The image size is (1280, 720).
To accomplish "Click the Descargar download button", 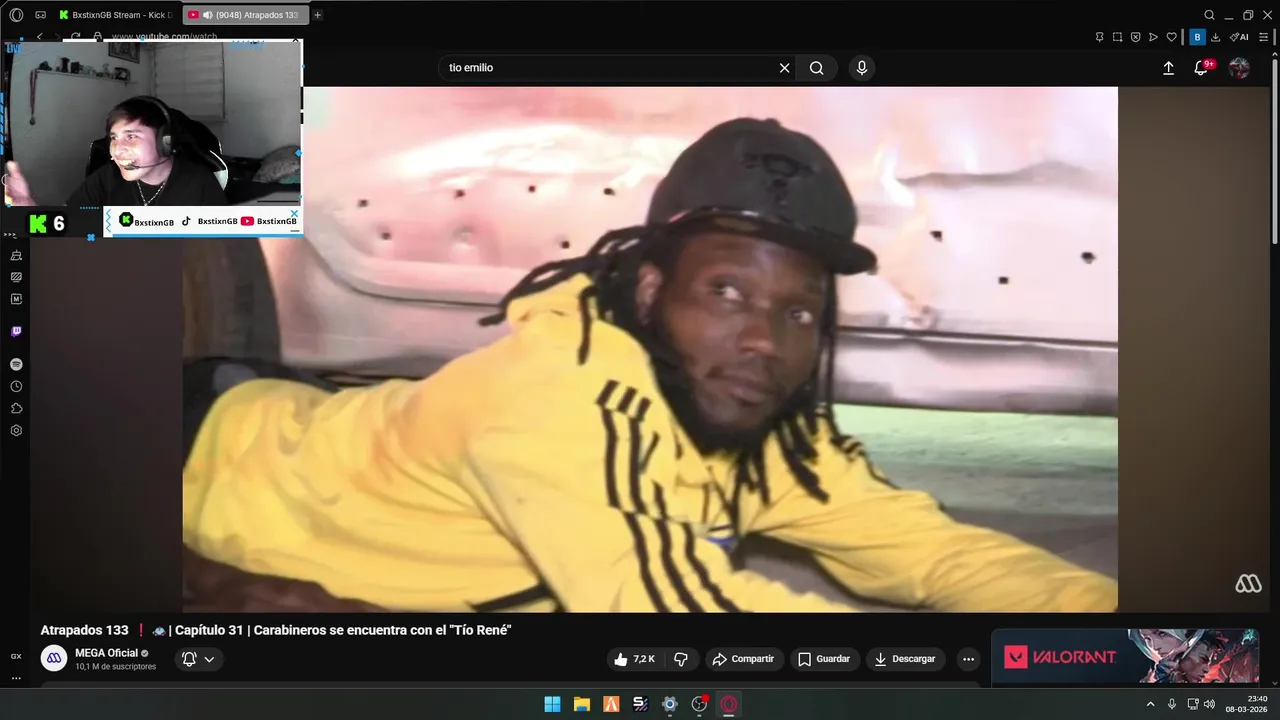I will pos(905,659).
